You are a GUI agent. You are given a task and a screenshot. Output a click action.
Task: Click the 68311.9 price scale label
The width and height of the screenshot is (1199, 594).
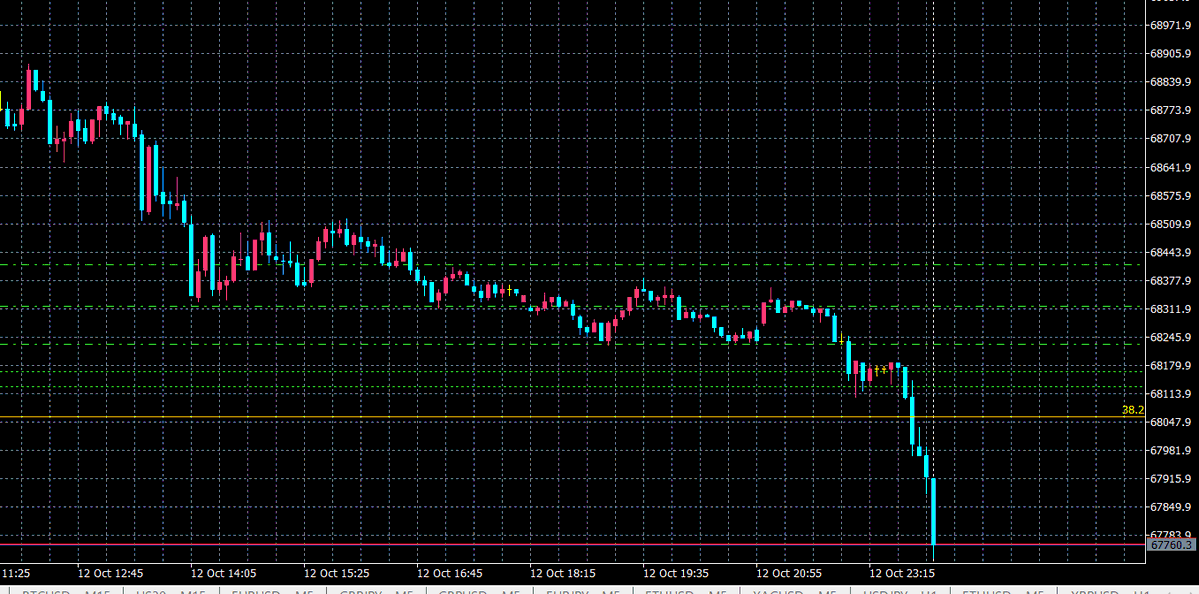tap(1171, 309)
